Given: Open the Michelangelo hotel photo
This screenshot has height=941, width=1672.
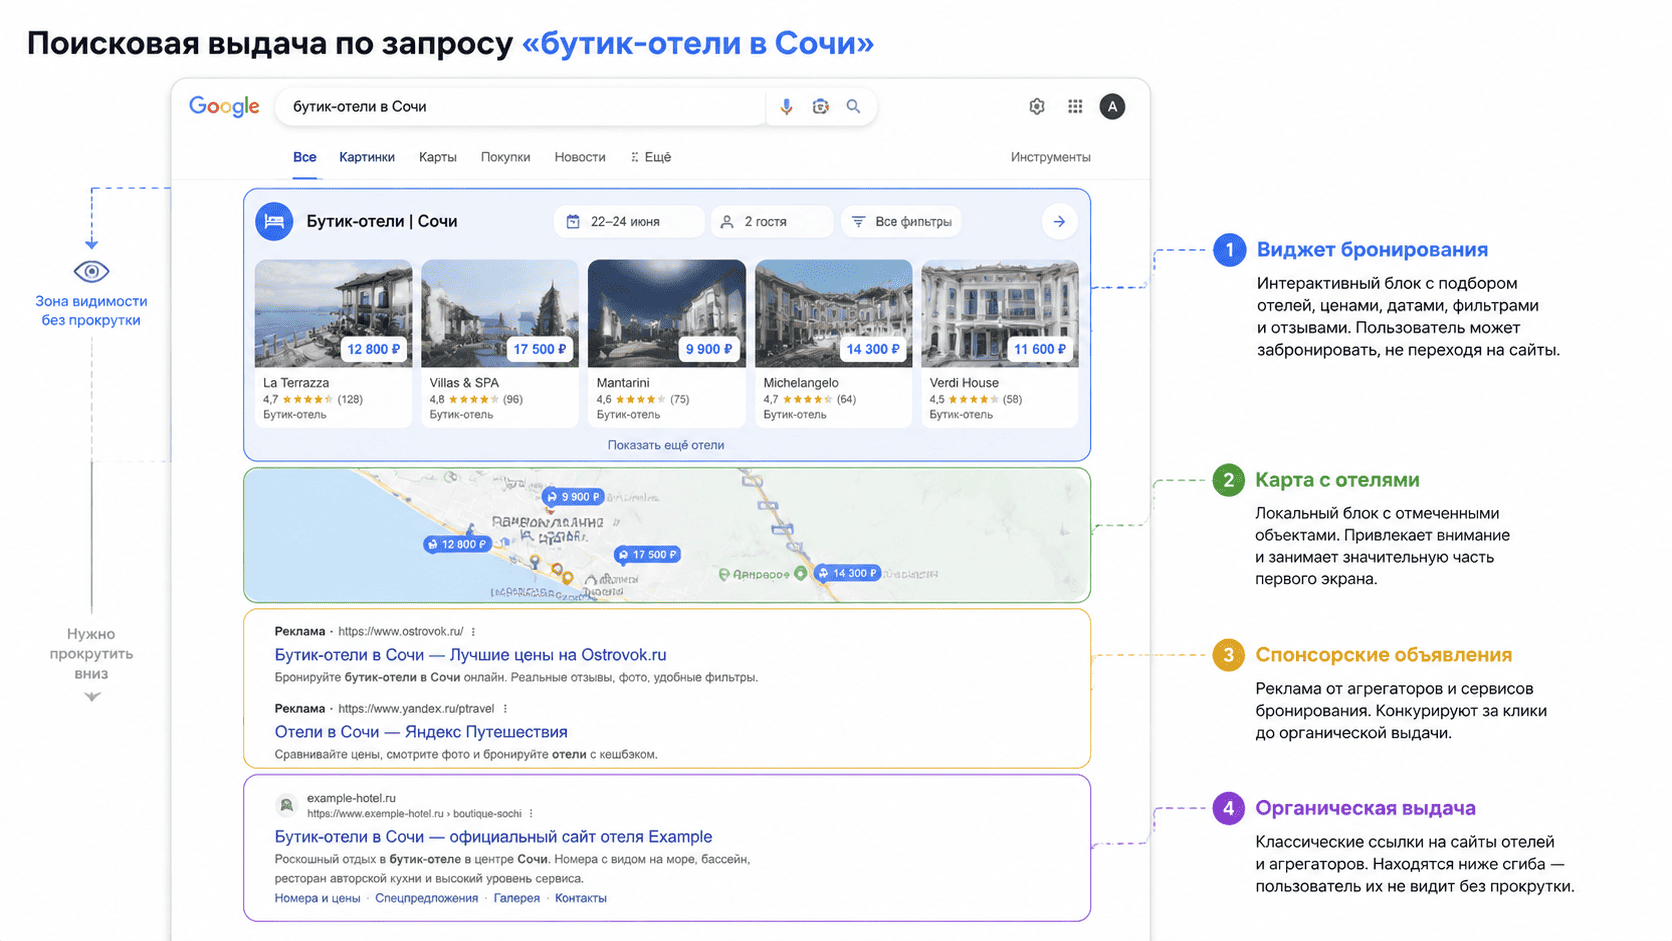Looking at the screenshot, I should pos(834,313).
